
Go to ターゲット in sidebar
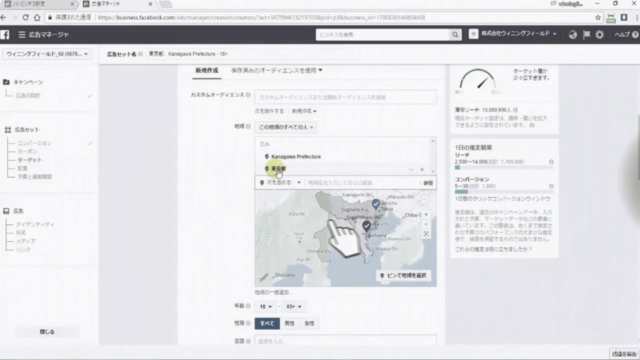point(30,160)
